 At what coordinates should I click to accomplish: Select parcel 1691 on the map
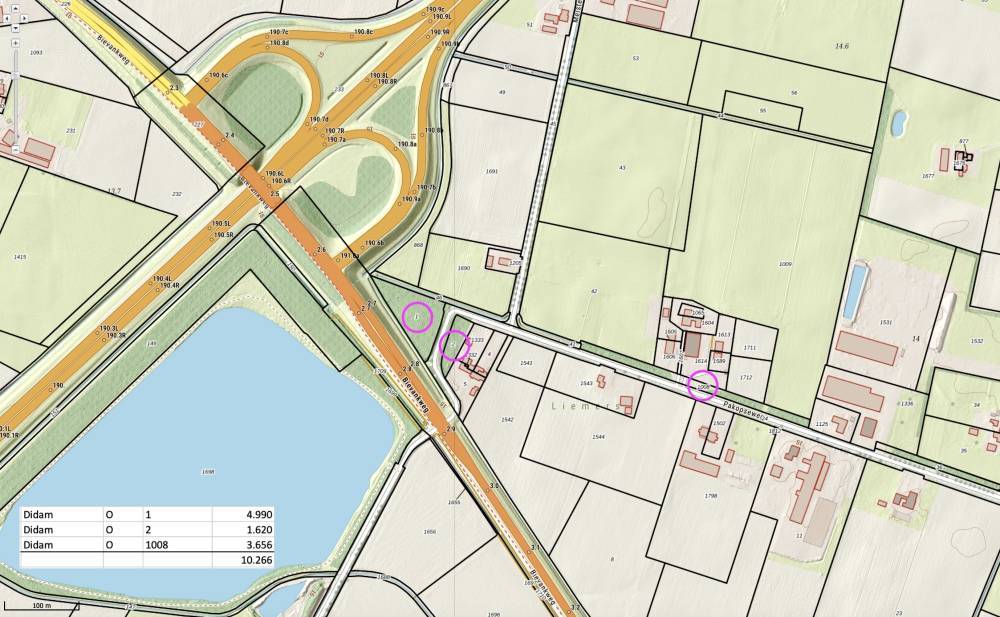click(x=491, y=172)
